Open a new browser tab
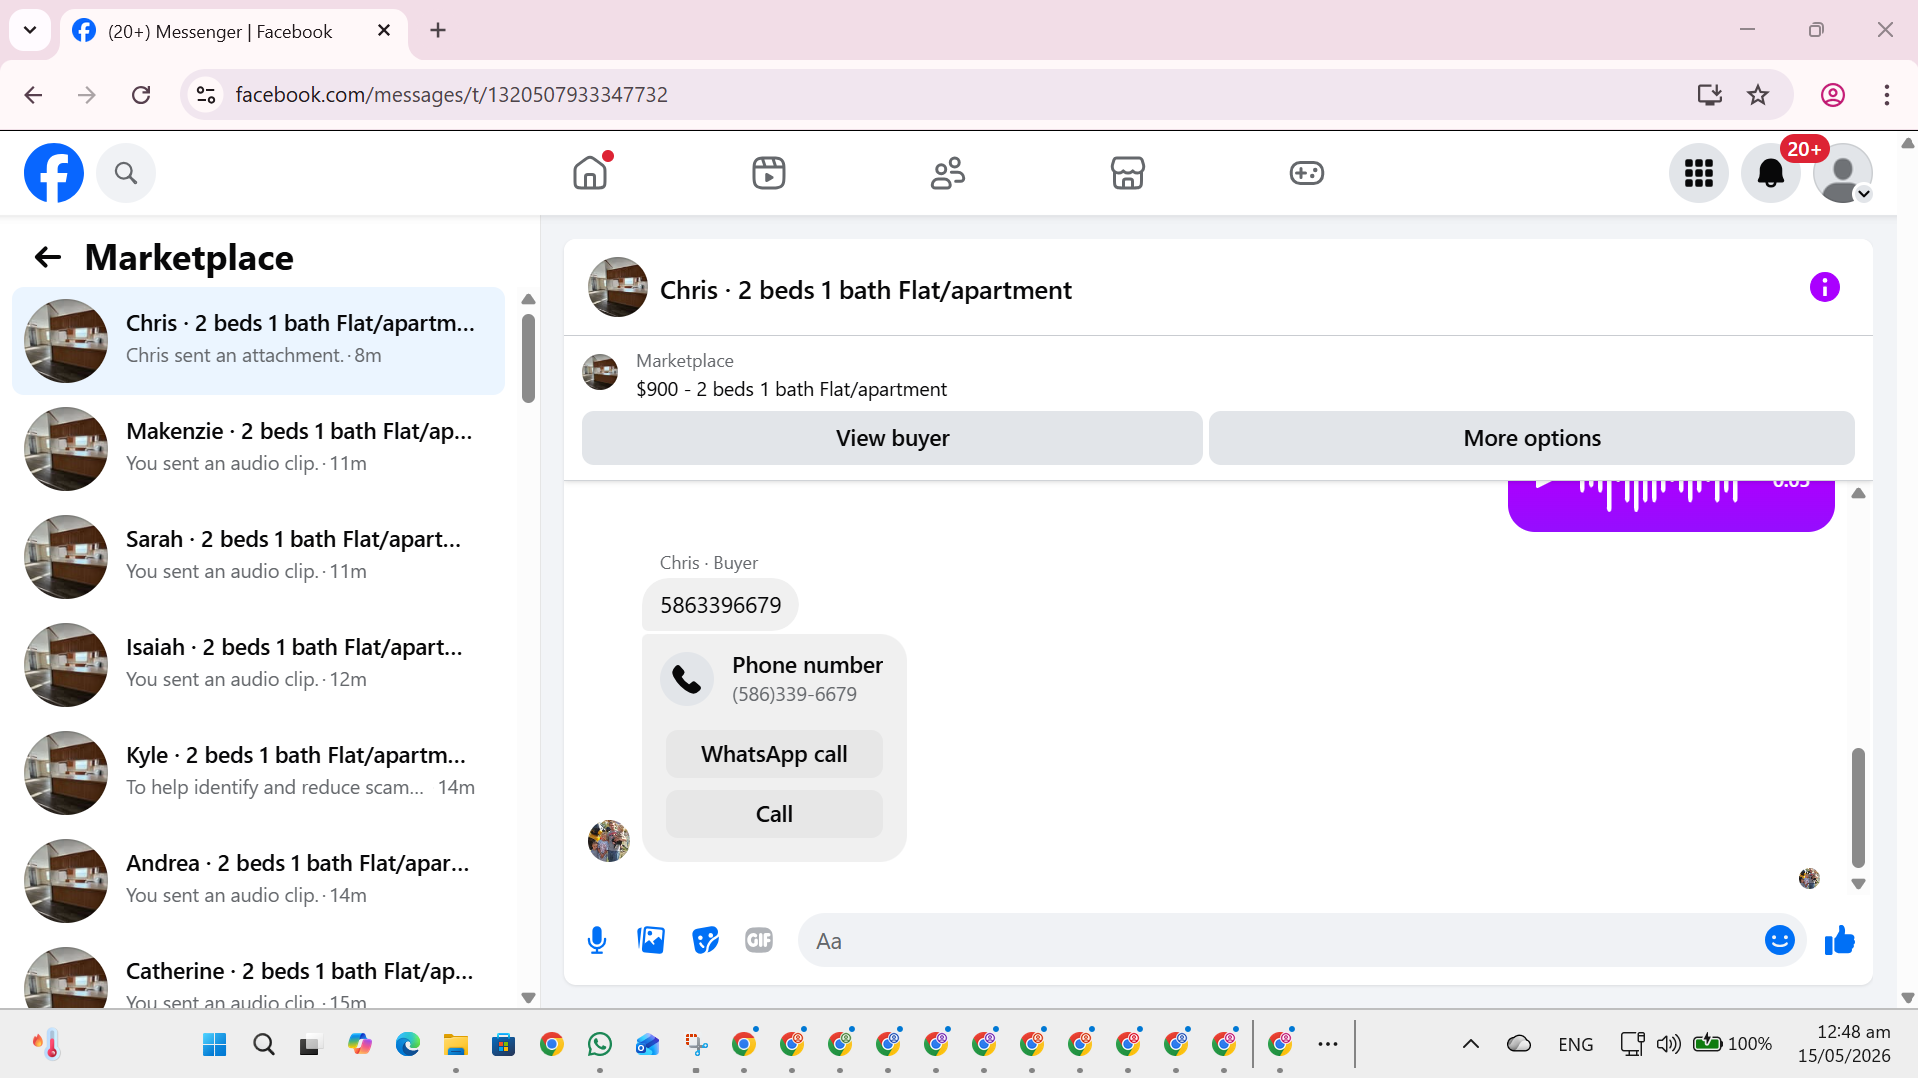 tap(438, 30)
